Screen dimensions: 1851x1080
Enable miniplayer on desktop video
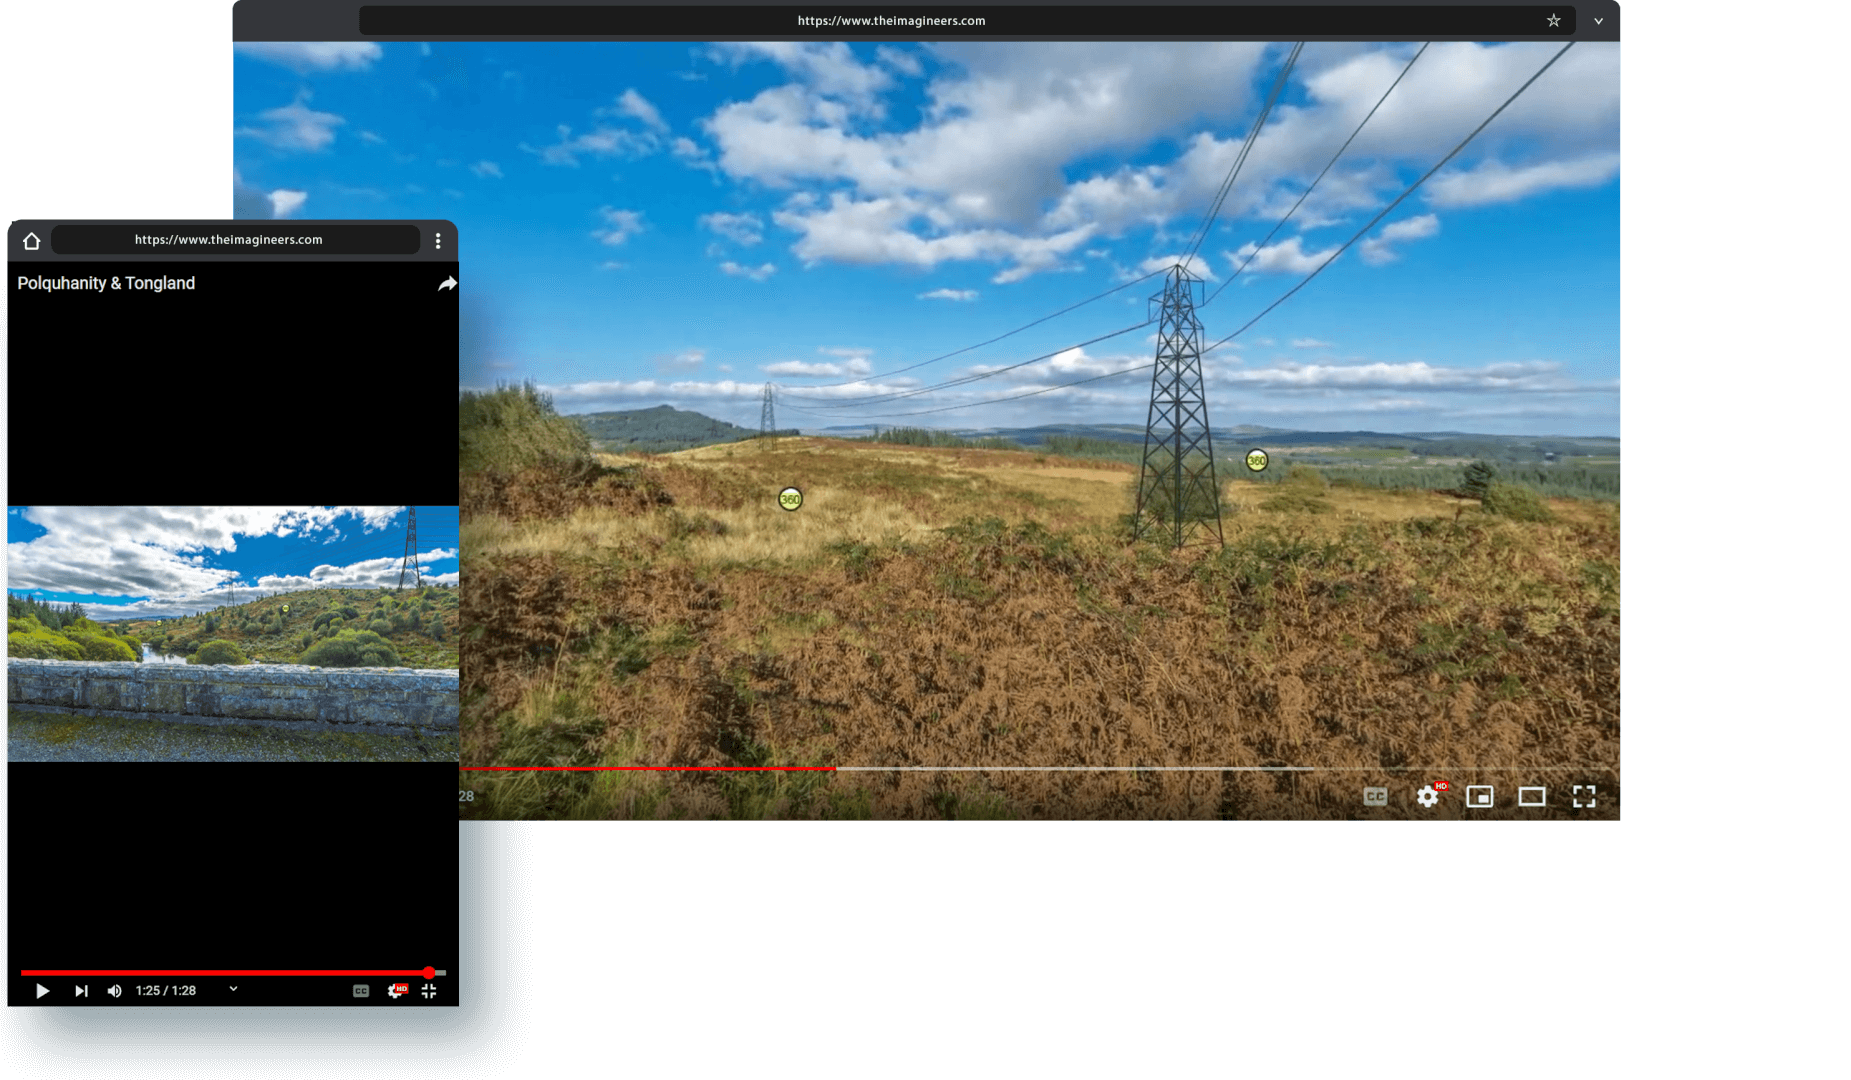(1480, 796)
